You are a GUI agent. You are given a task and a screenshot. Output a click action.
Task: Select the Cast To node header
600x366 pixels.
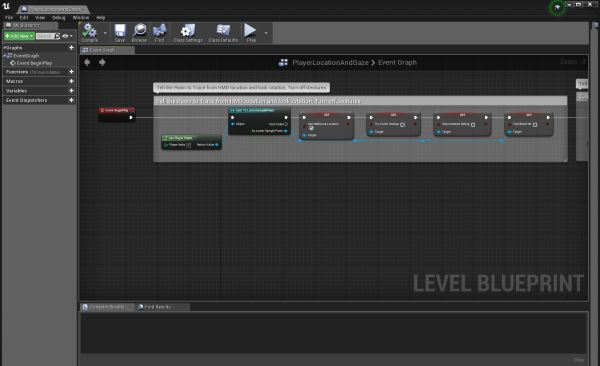pos(259,110)
